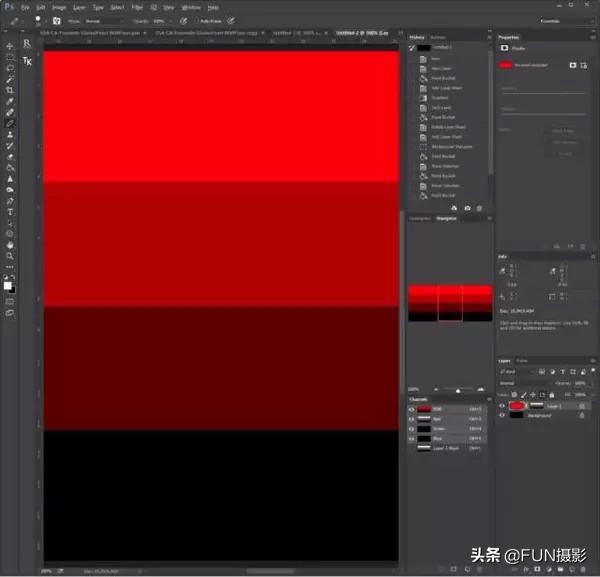Click the Paths tab beside Layers
This screenshot has width=600, height=577.
click(523, 360)
